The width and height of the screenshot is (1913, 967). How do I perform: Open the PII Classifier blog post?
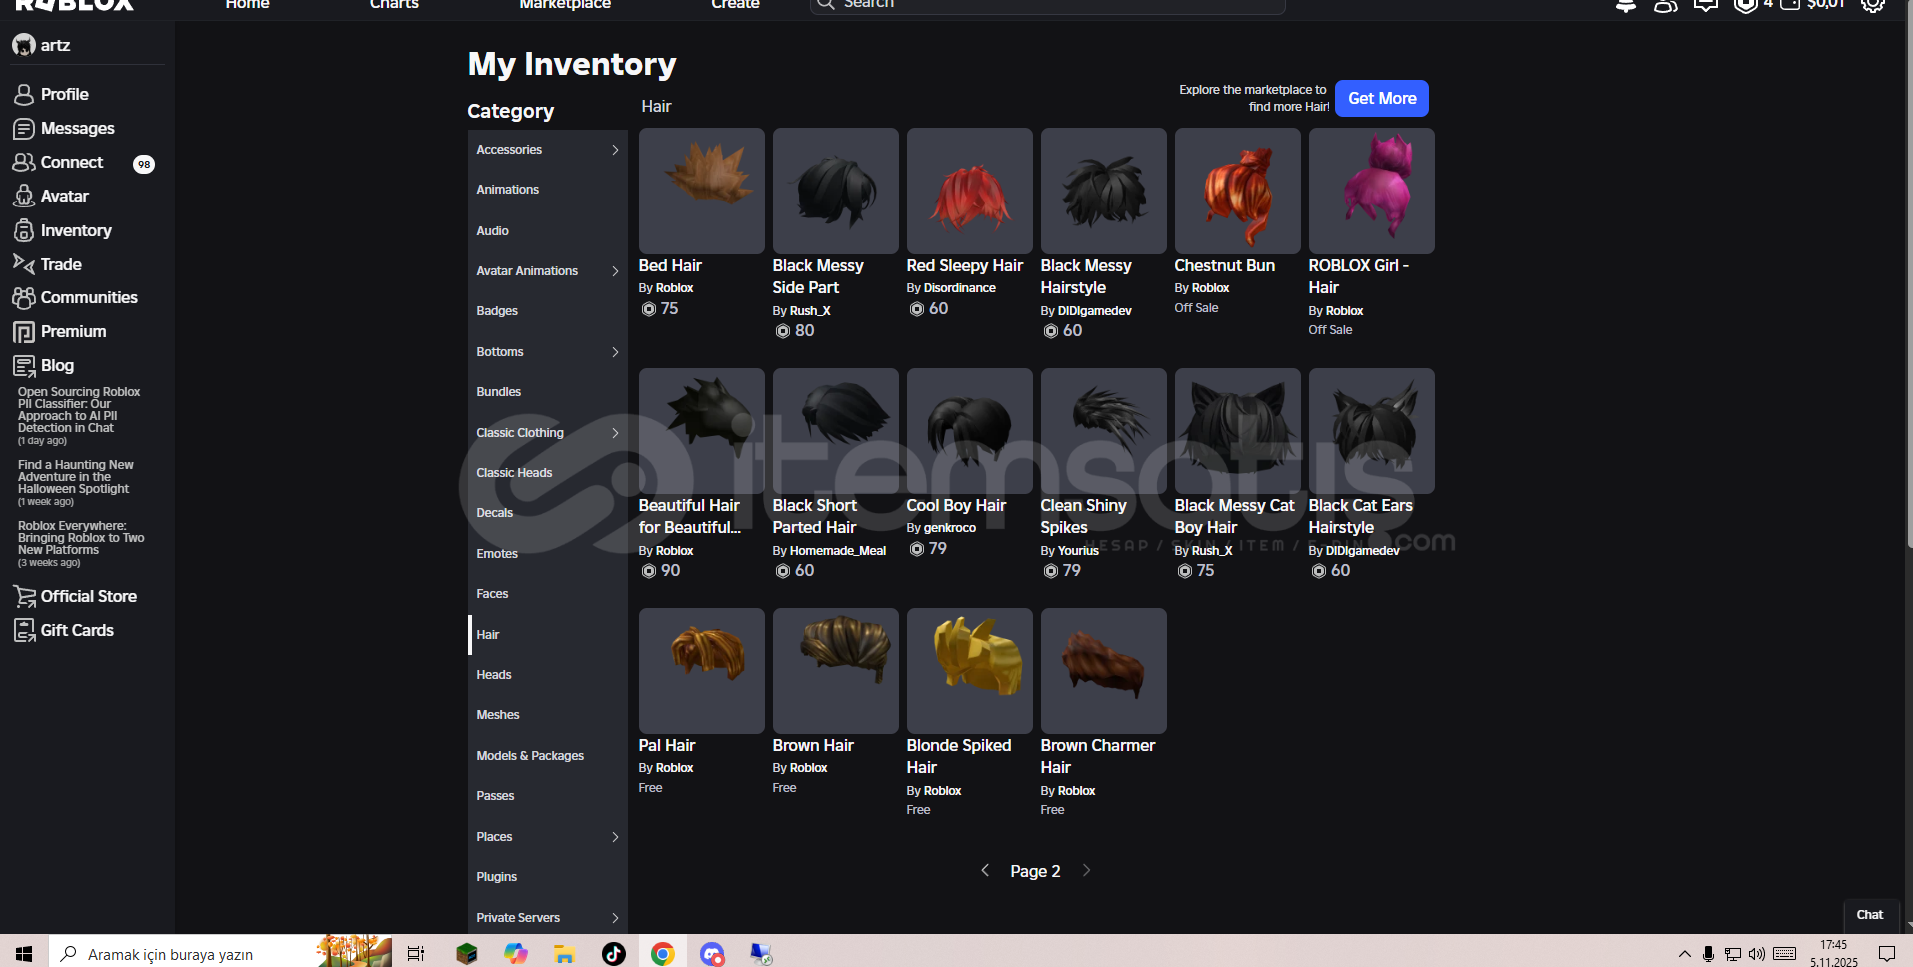click(79, 410)
